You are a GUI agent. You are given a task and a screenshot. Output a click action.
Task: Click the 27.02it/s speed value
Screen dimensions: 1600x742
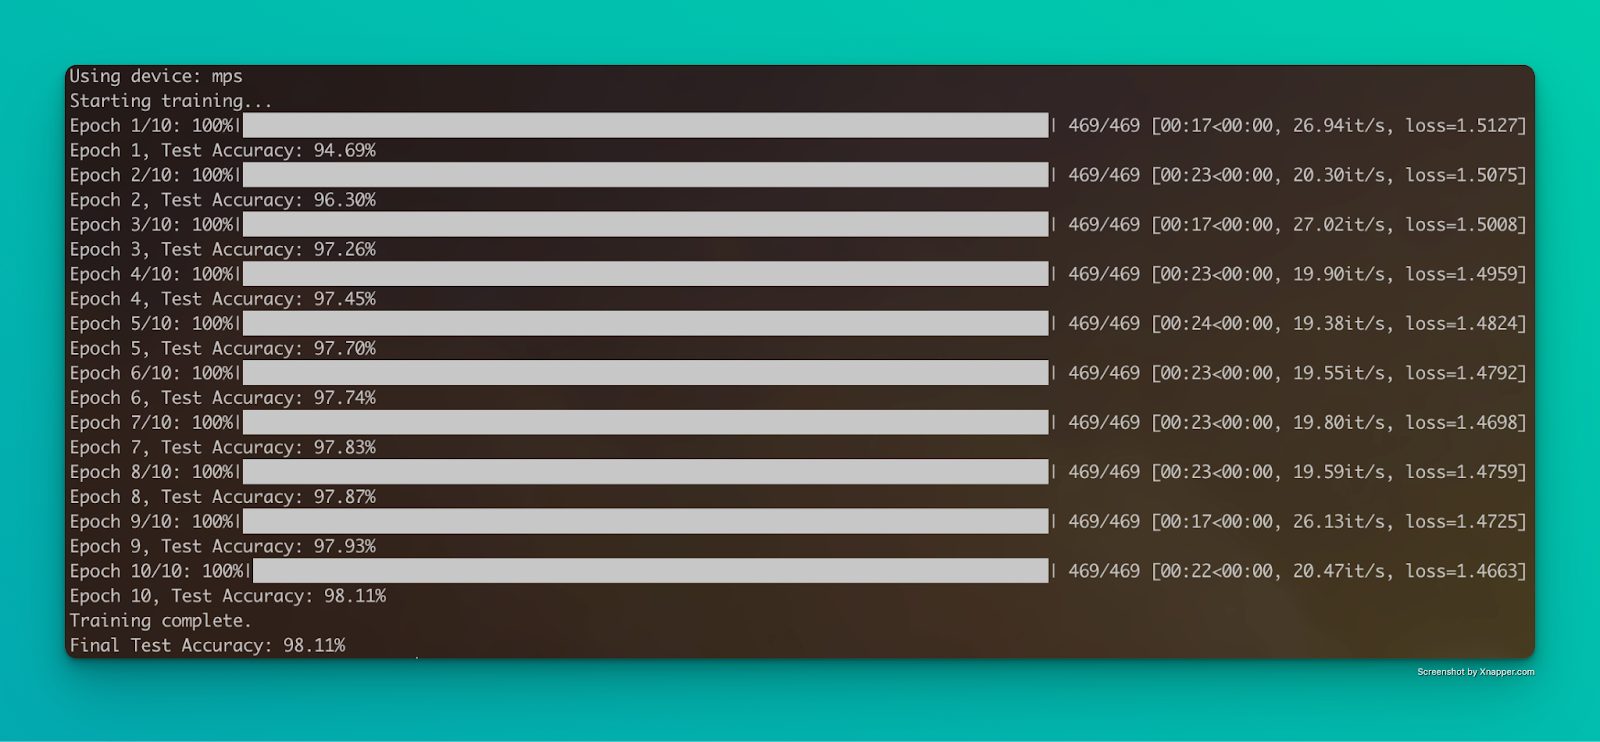[1340, 224]
